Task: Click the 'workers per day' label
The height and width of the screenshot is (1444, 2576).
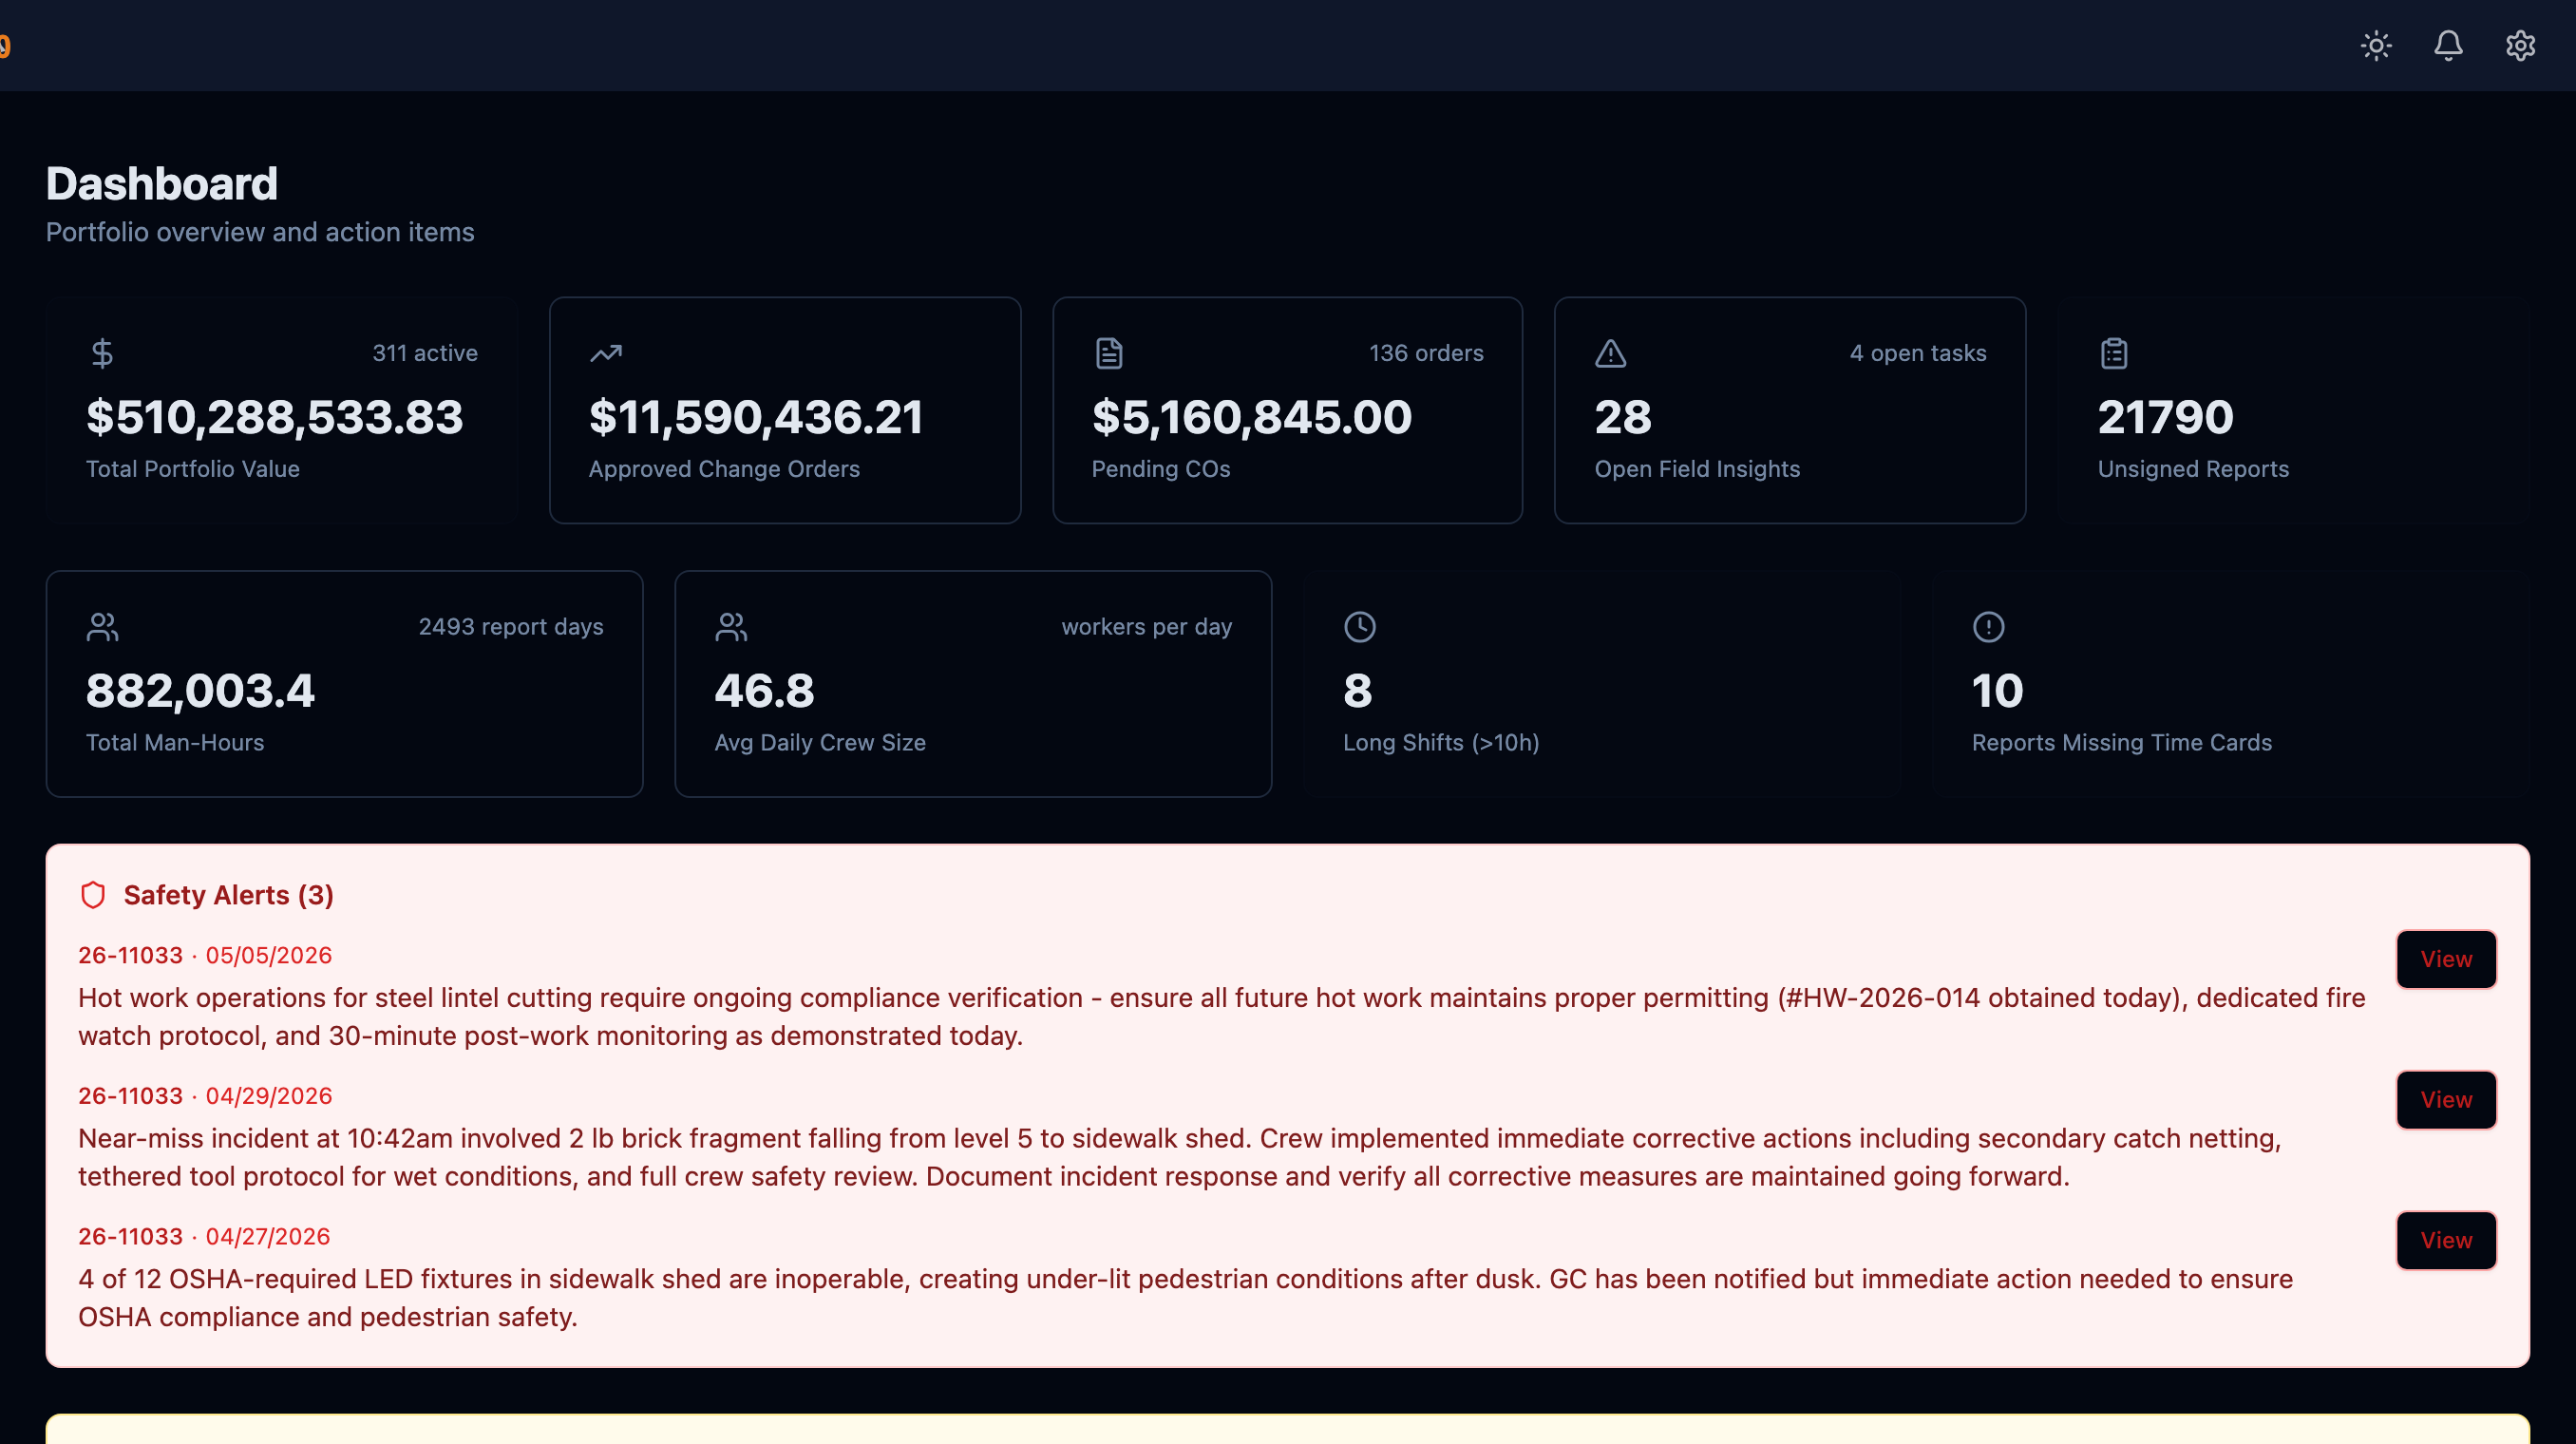Action: coord(1147,627)
